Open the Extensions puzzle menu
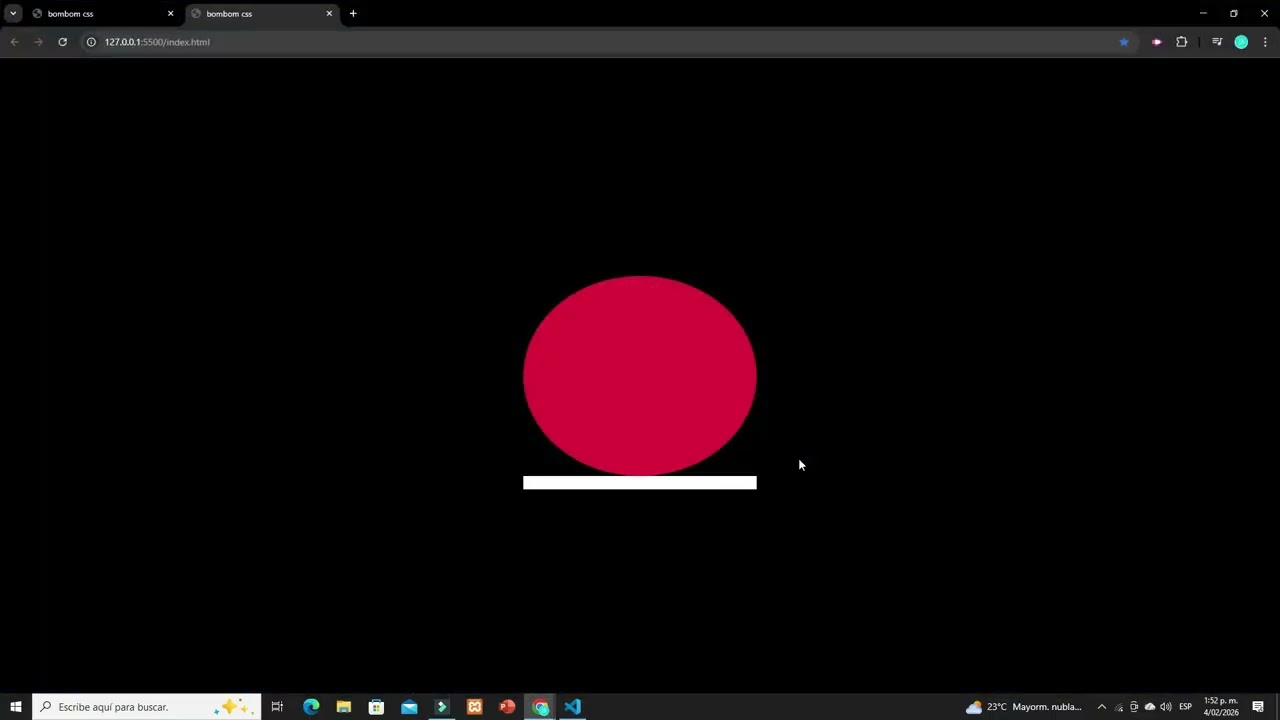Image resolution: width=1280 pixels, height=720 pixels. [x=1182, y=42]
